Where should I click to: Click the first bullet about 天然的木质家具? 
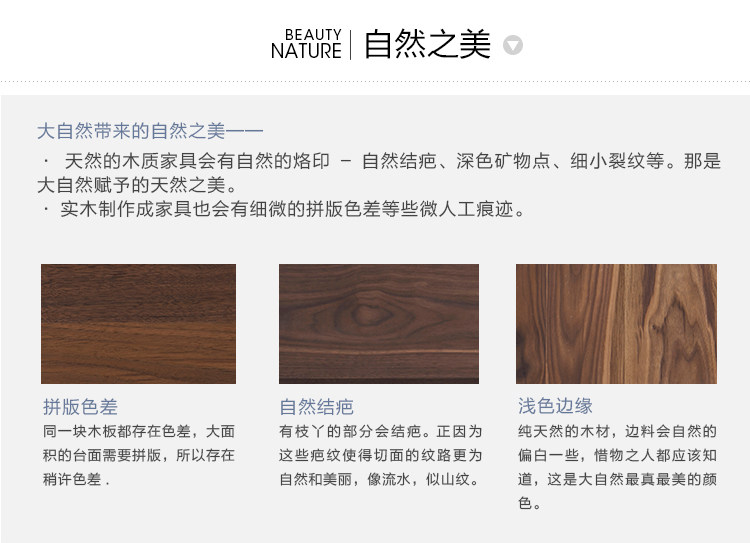pyautogui.click(x=379, y=173)
